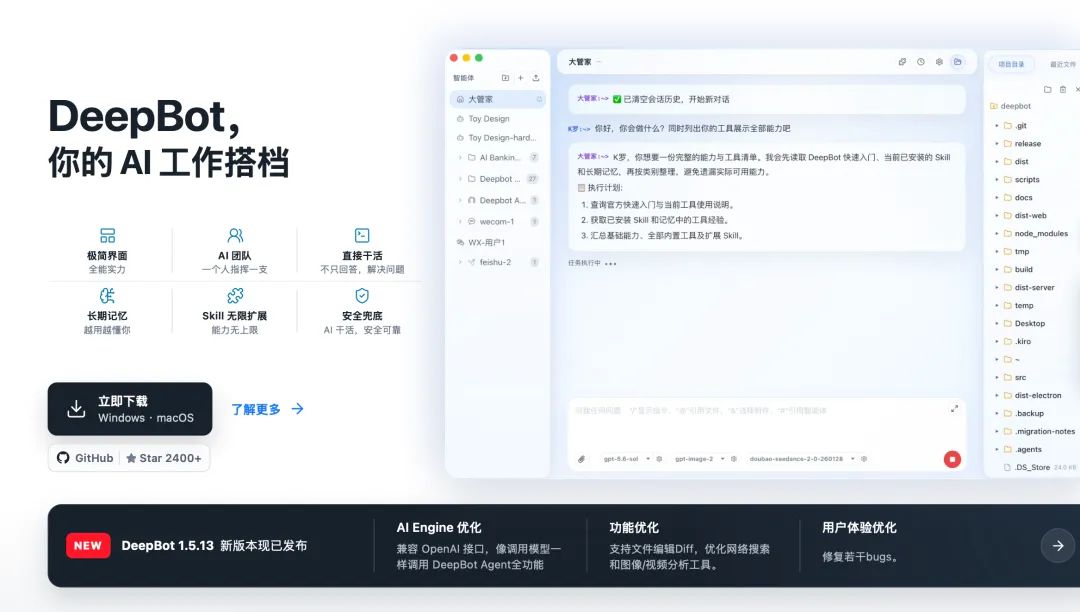Attach a file with the paperclip icon
1080x612 pixels.
[x=581, y=459]
